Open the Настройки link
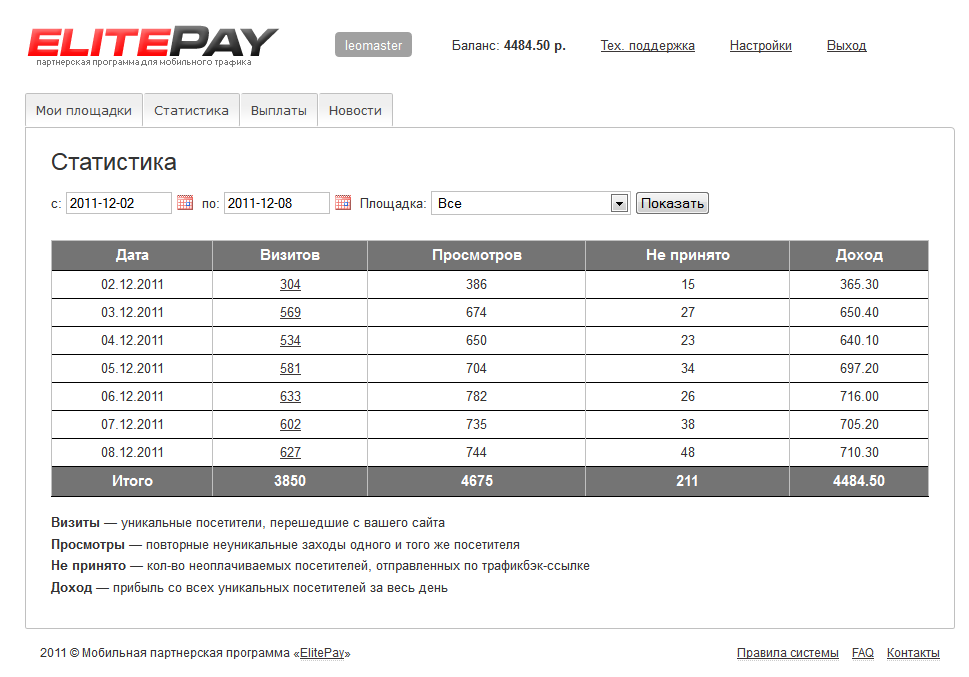The width and height of the screenshot is (969, 677). point(760,46)
